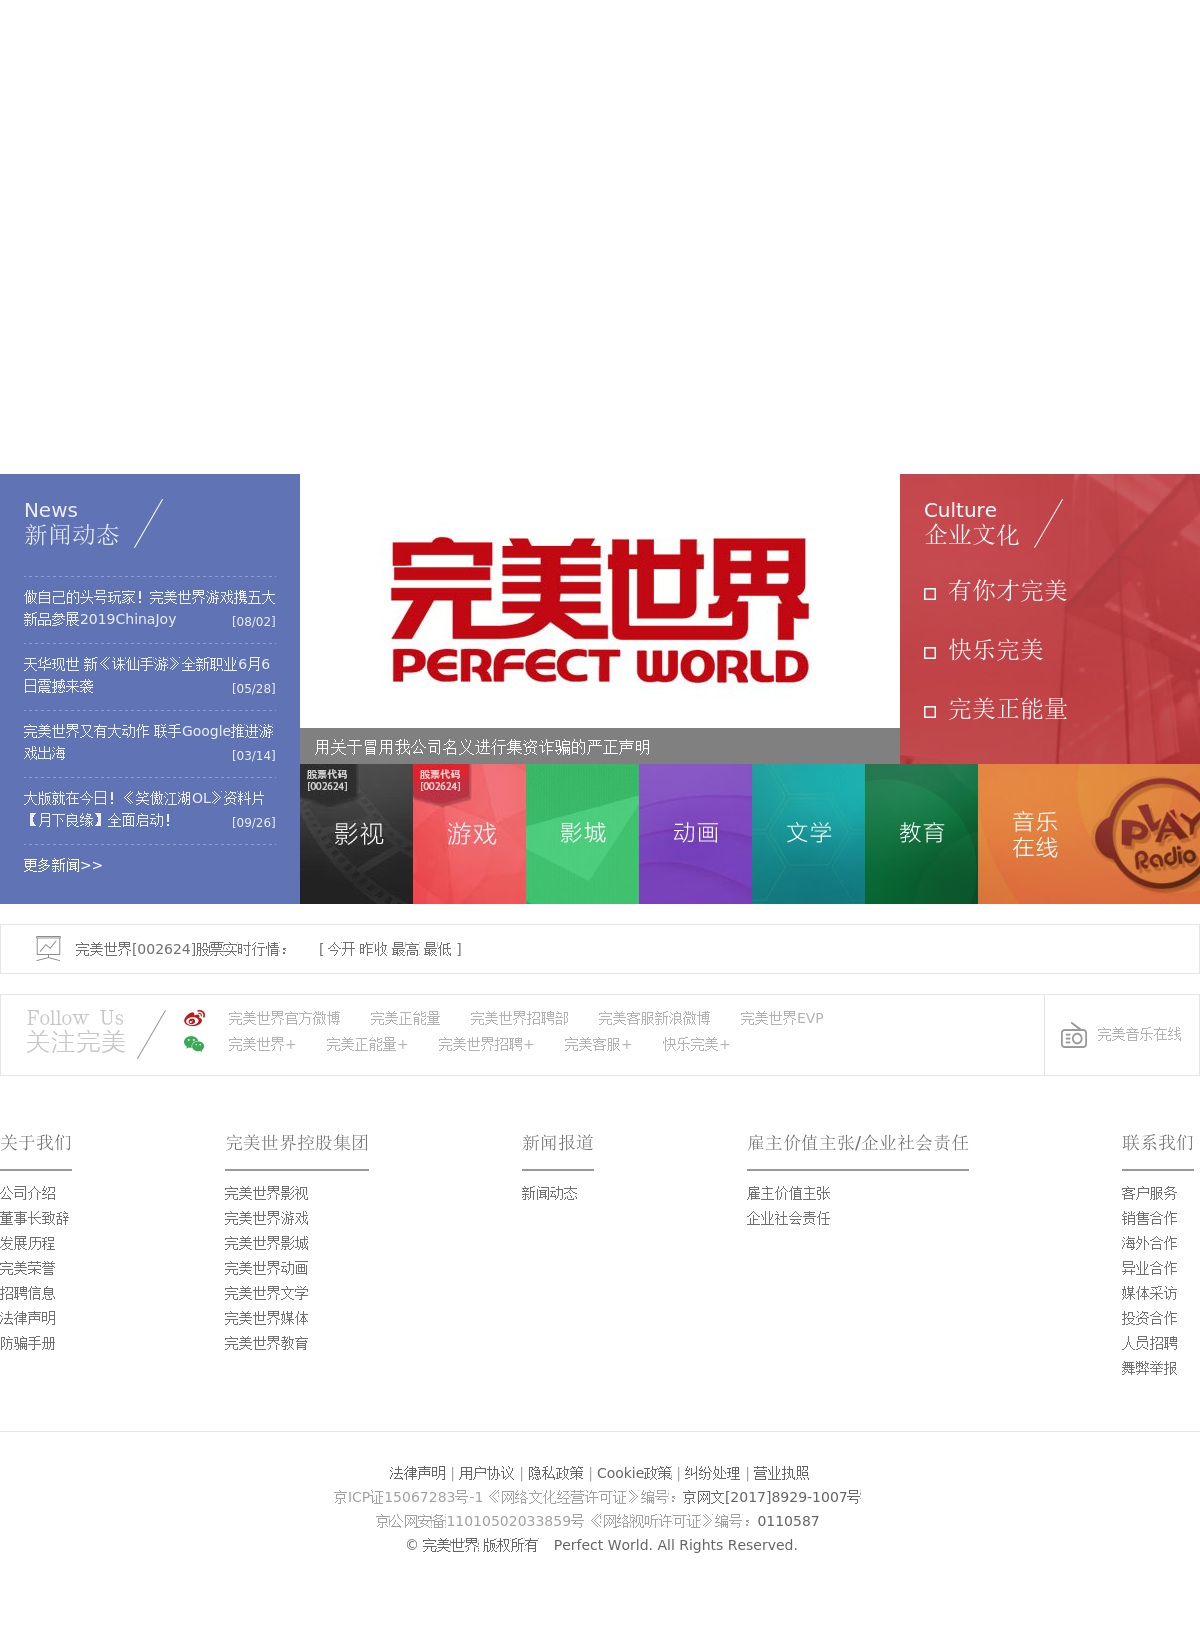Click 完美客服新浪微博 link
Image resolution: width=1200 pixels, height=1639 pixels.
point(654,1018)
